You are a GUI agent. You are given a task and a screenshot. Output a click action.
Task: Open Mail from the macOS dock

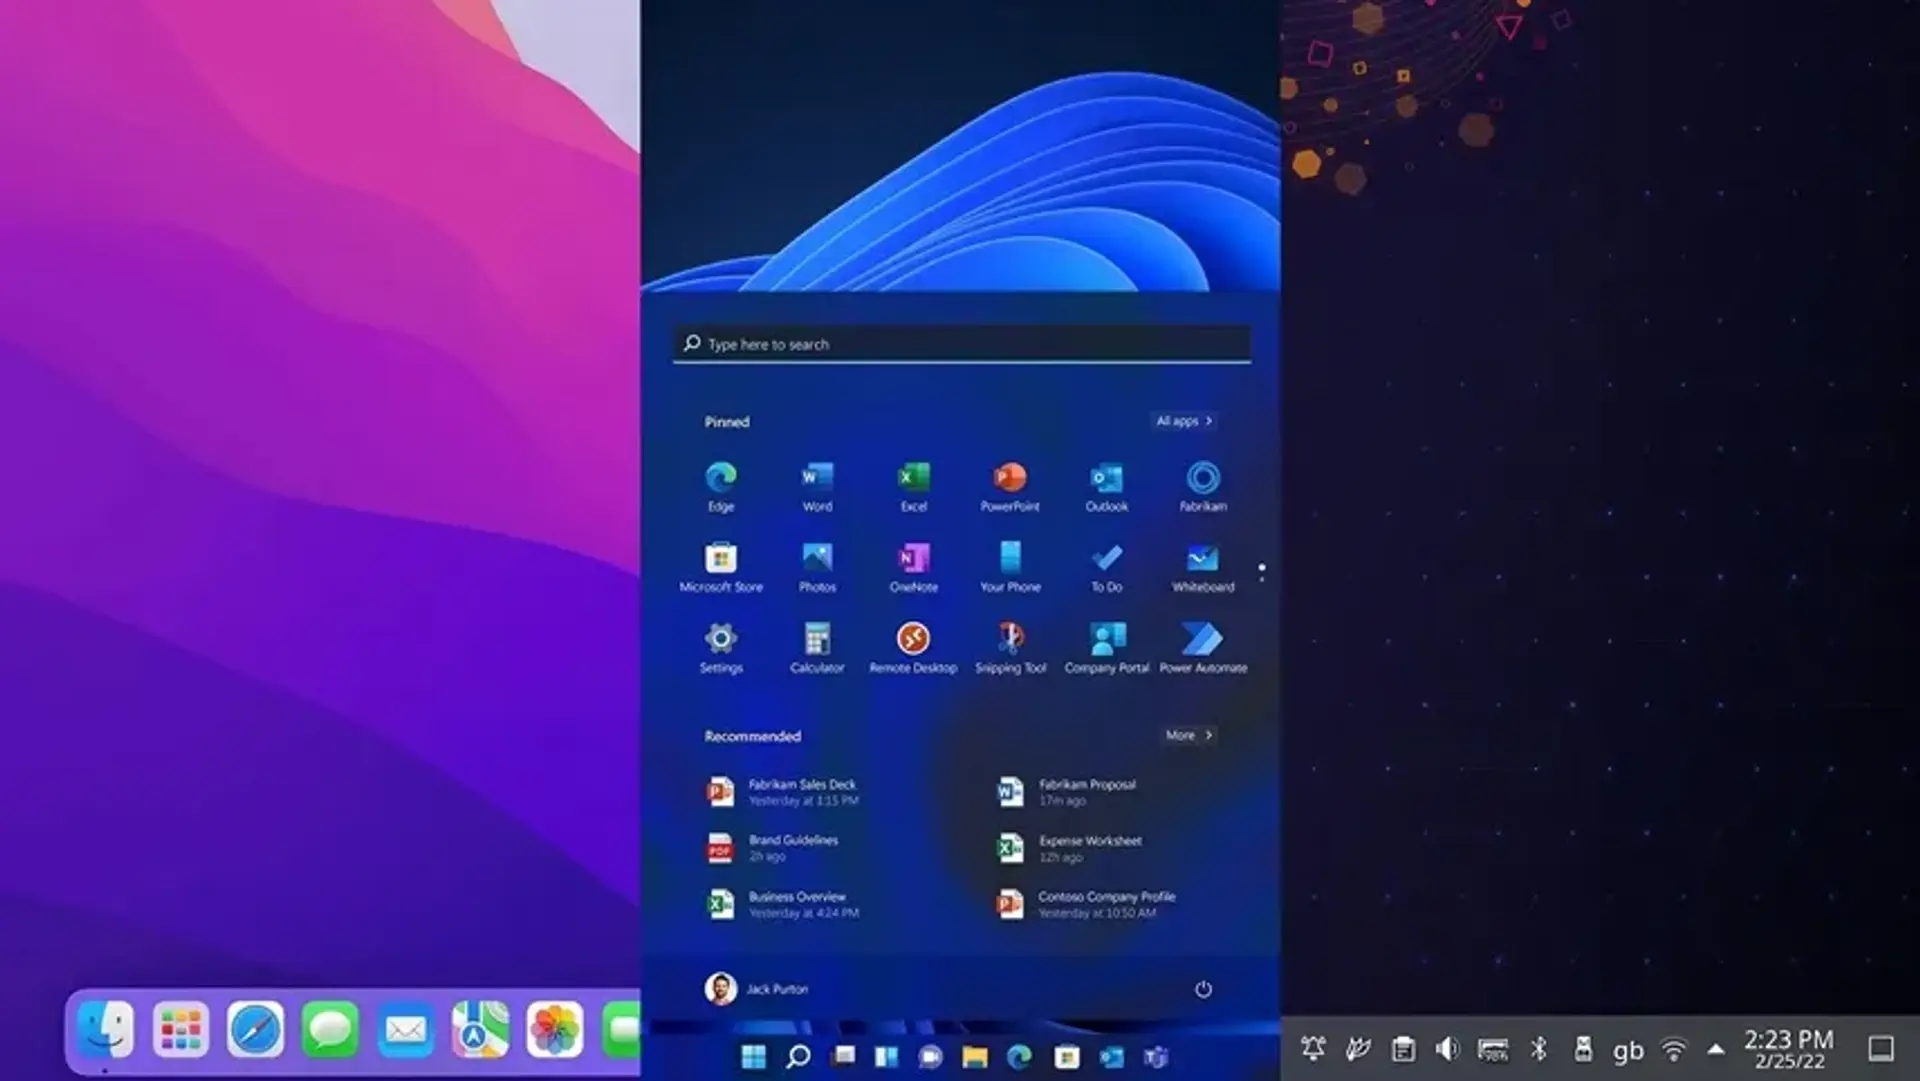pos(405,1029)
